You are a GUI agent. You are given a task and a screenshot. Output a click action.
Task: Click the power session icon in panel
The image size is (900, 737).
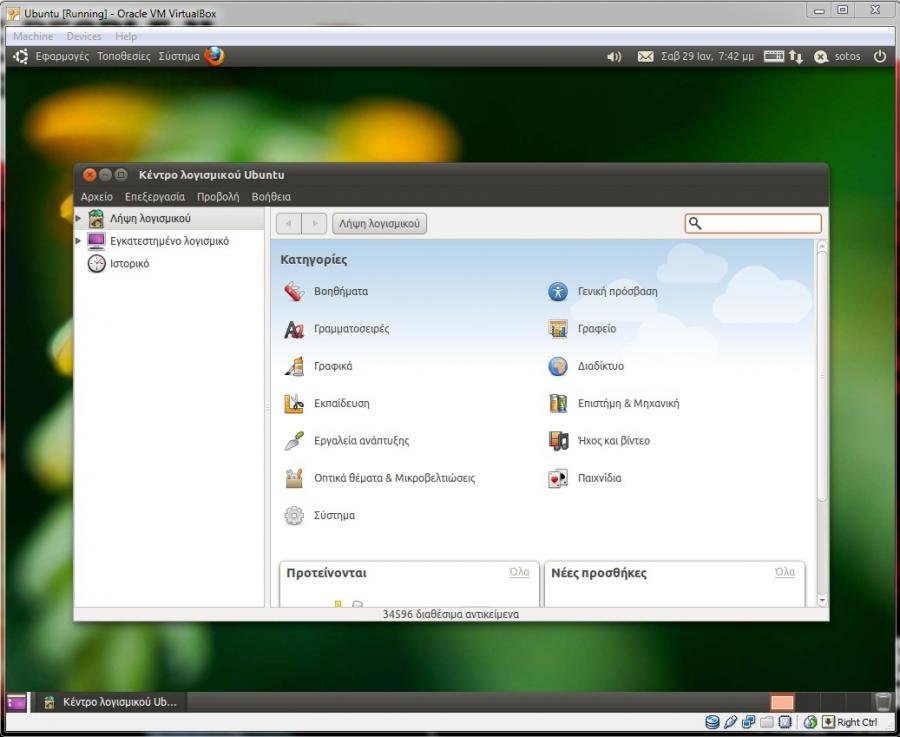point(879,56)
